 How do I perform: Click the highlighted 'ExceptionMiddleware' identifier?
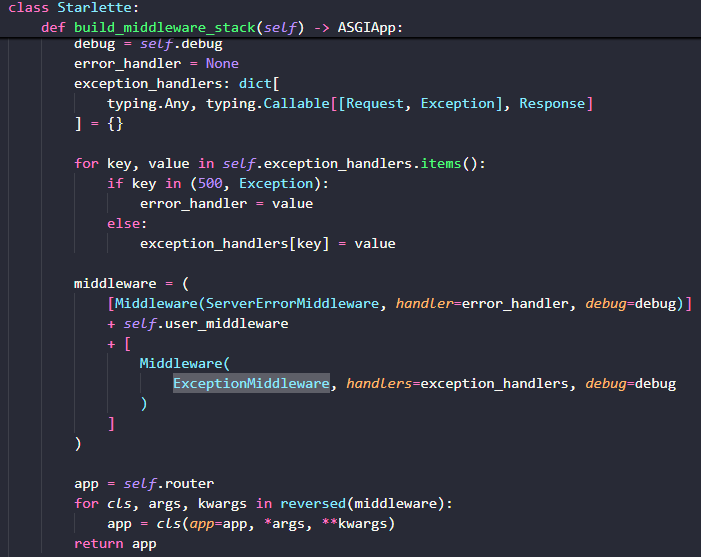[251, 384]
